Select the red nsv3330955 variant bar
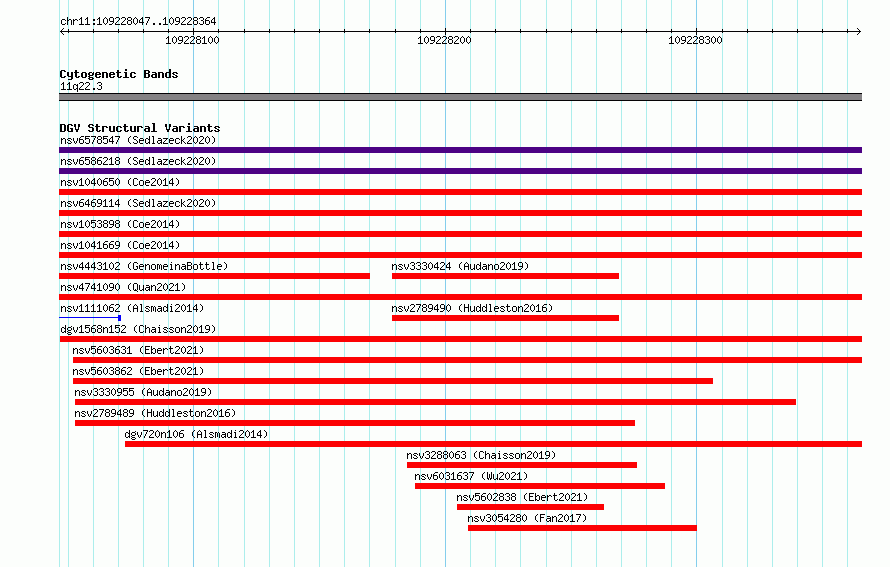890x567 pixels. tap(435, 402)
